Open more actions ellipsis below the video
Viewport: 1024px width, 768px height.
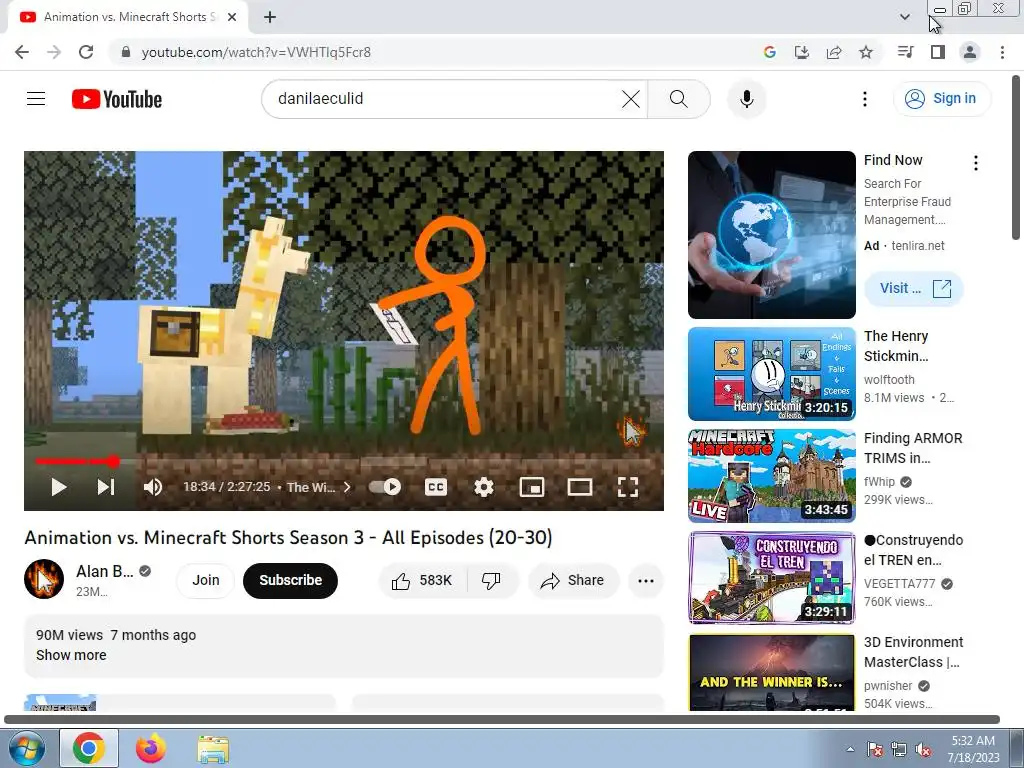pyautogui.click(x=646, y=581)
